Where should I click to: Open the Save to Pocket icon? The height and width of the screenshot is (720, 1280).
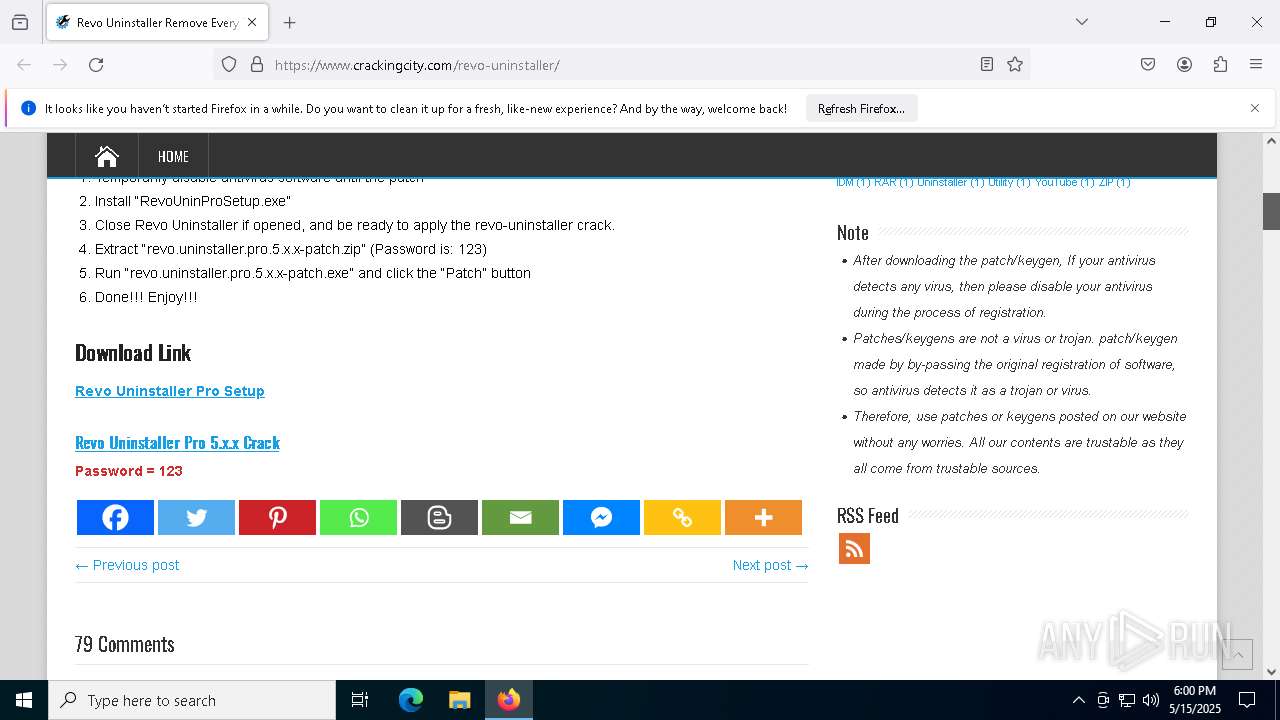(1148, 64)
